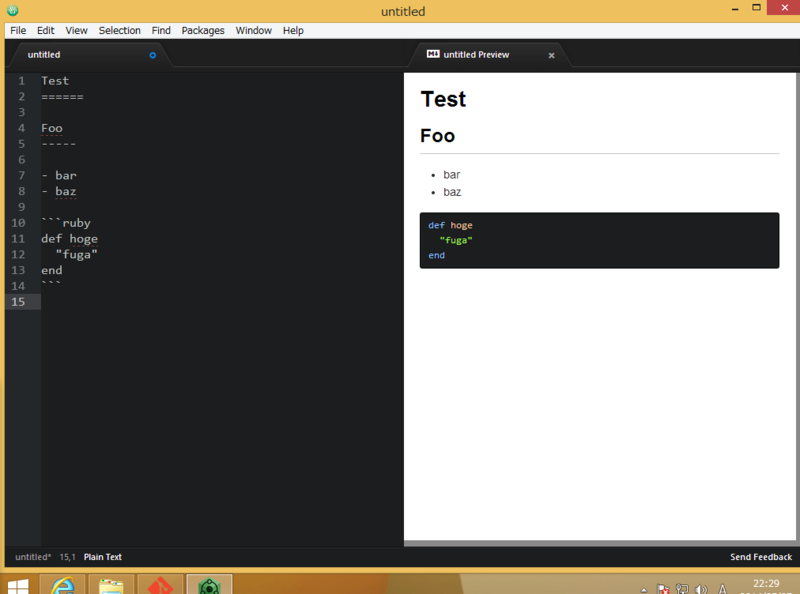
Task: Click the 'bar' bullet in the preview
Action: click(x=452, y=175)
